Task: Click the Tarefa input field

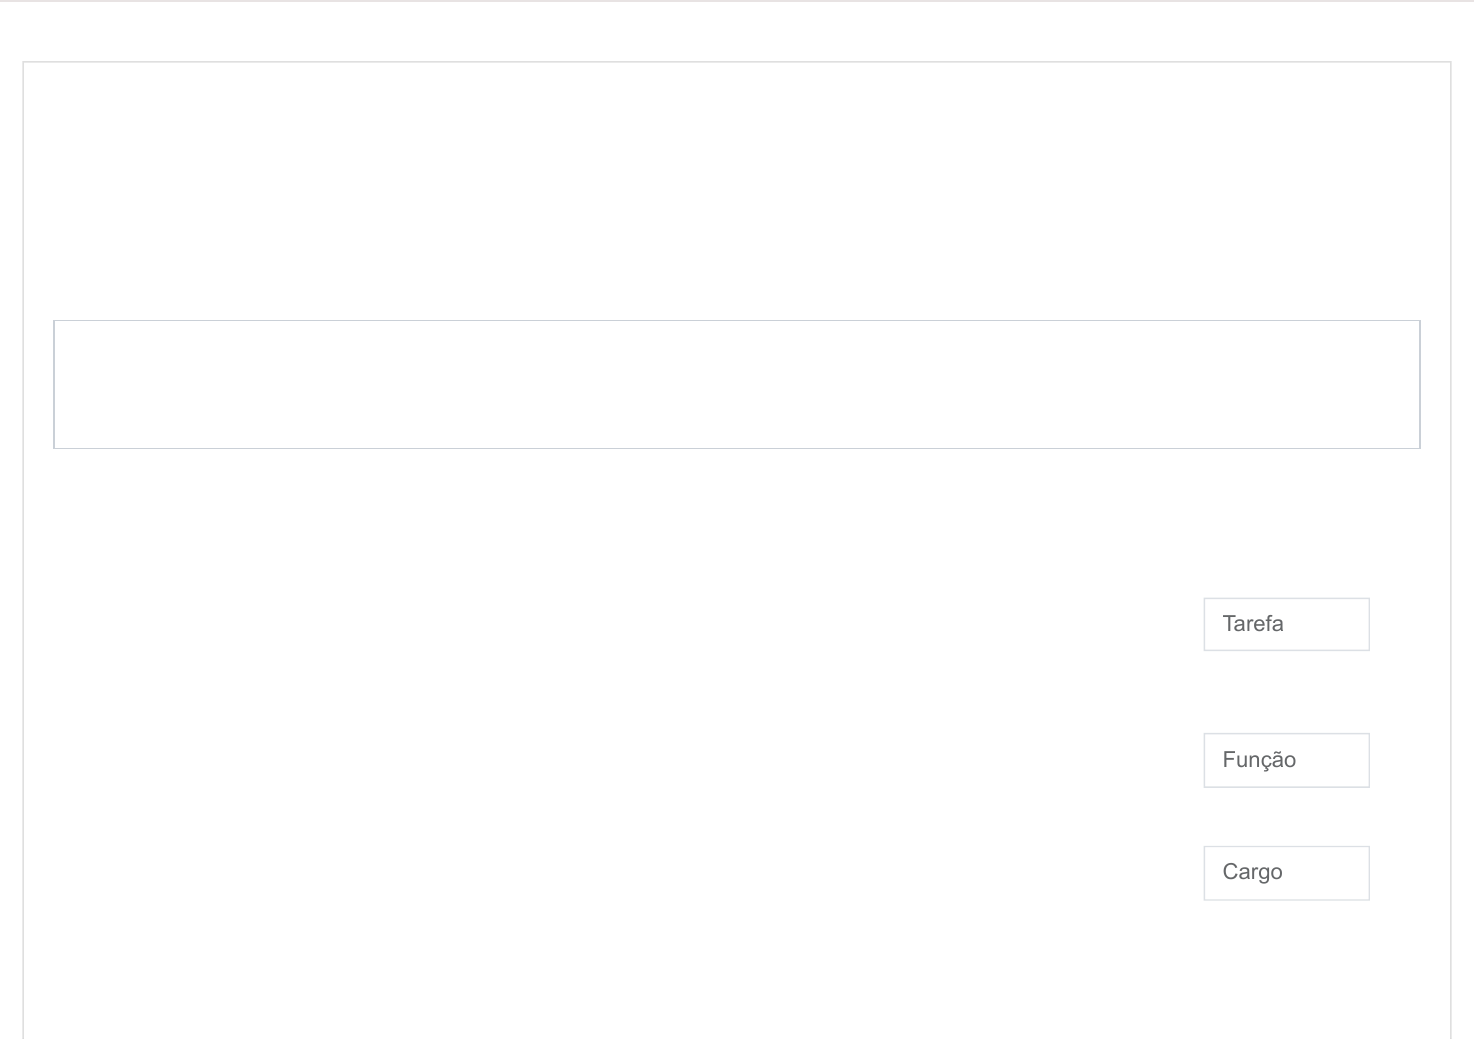Action: point(1286,624)
